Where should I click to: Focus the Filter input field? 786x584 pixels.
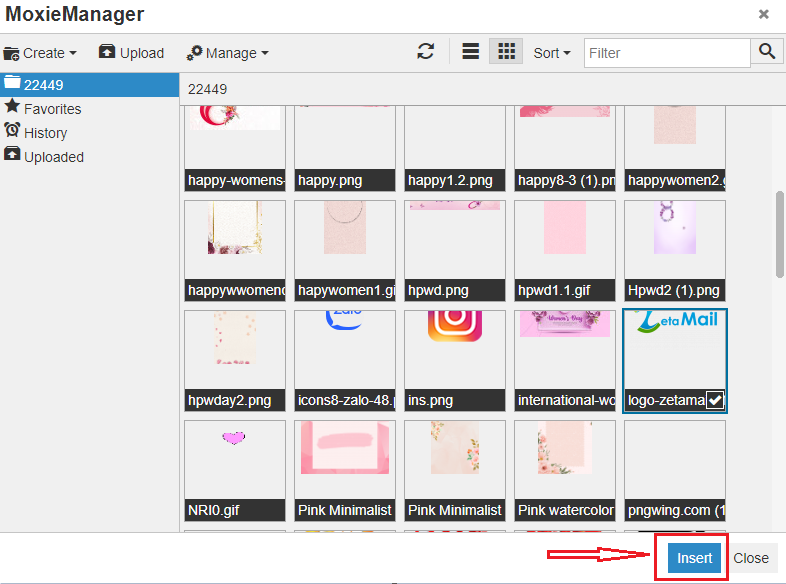point(667,53)
